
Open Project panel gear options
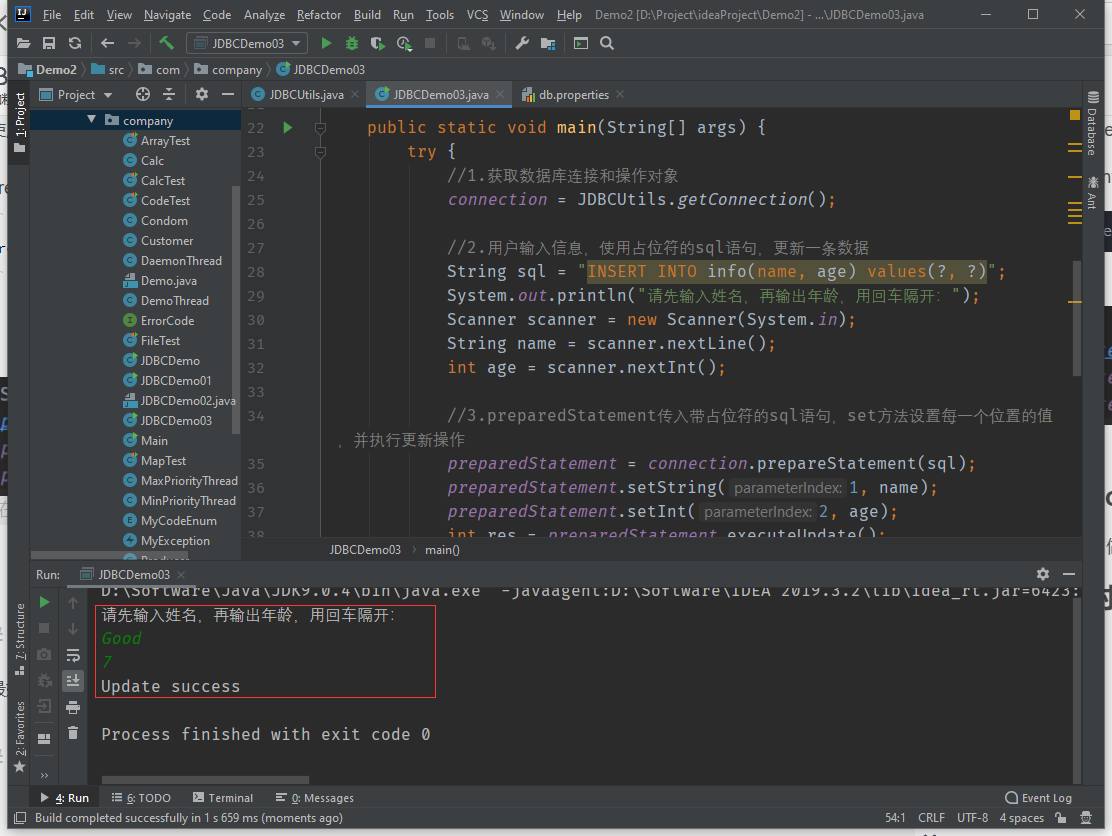click(202, 94)
